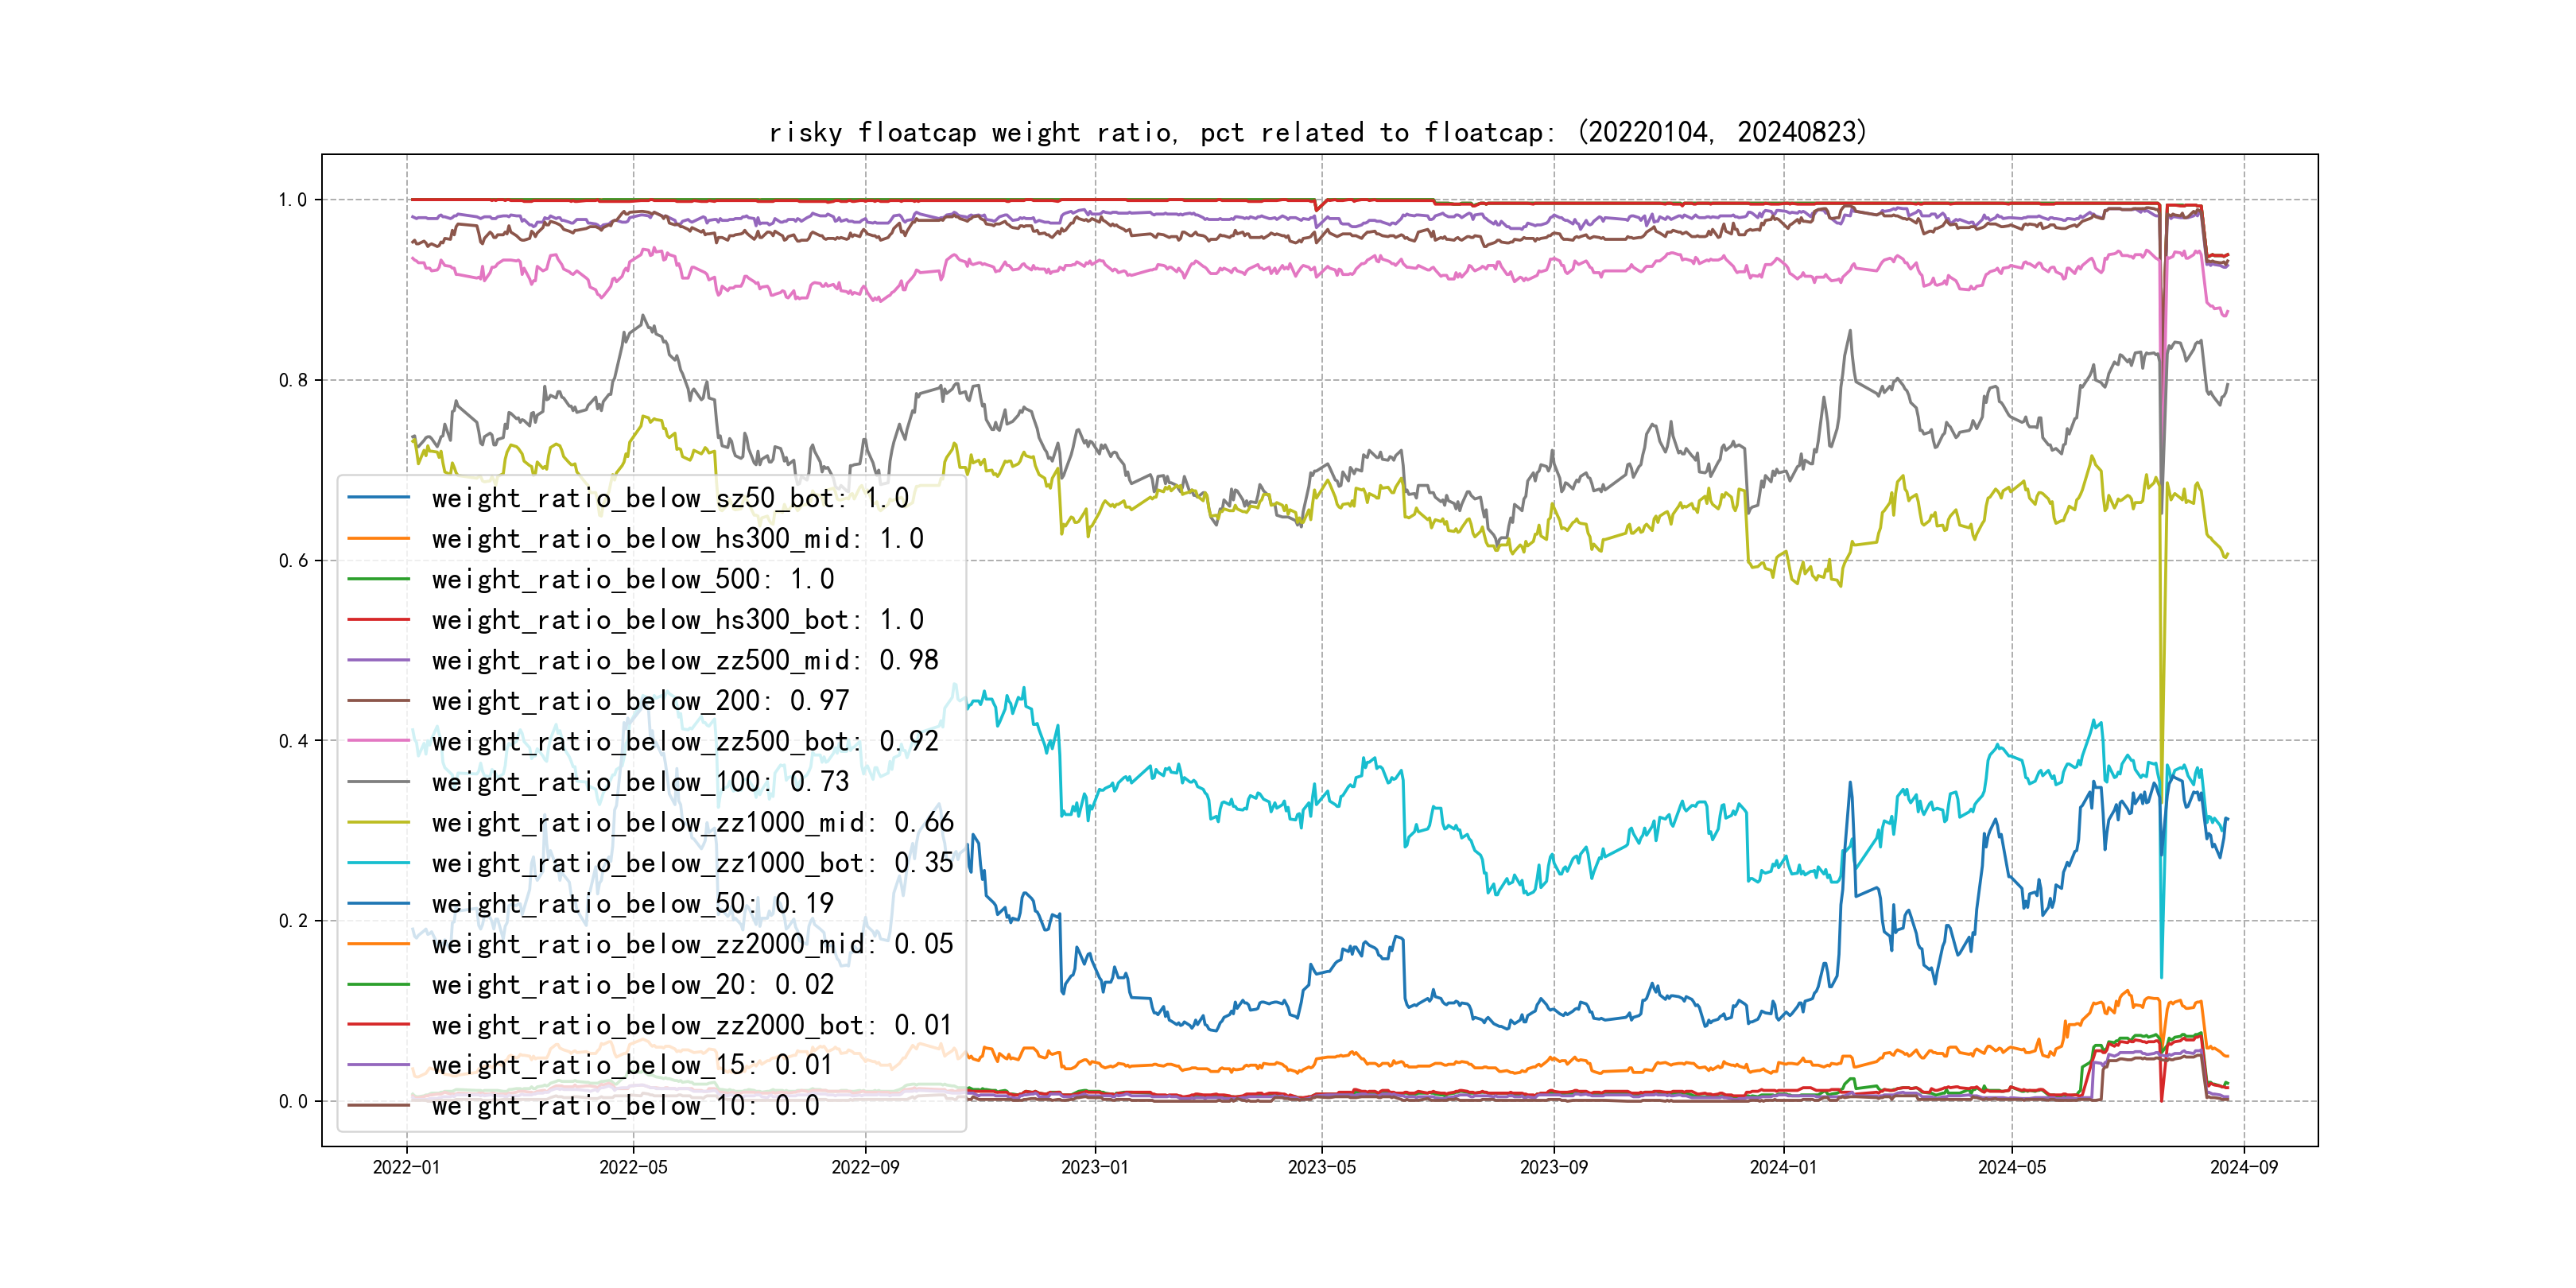The height and width of the screenshot is (1288, 2576).
Task: Click the weight_ratio_below_hs300_mid legend label
Action: [677, 539]
